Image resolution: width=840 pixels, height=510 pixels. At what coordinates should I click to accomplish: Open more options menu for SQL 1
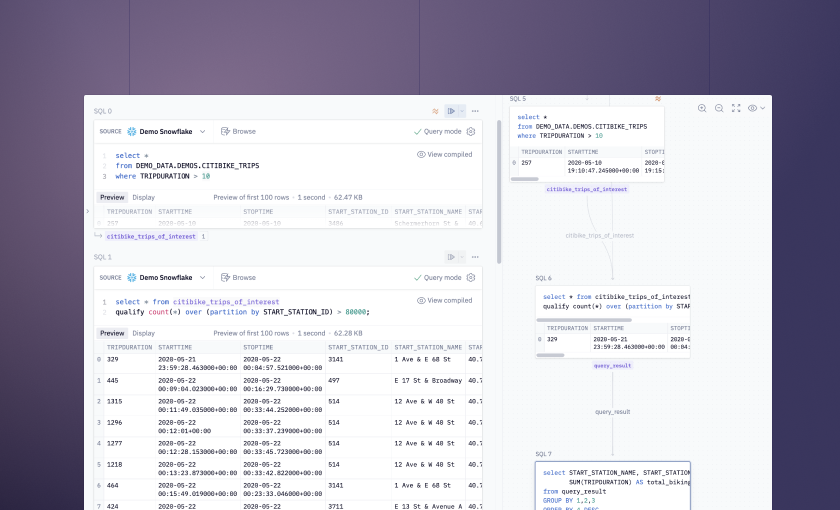(475, 257)
